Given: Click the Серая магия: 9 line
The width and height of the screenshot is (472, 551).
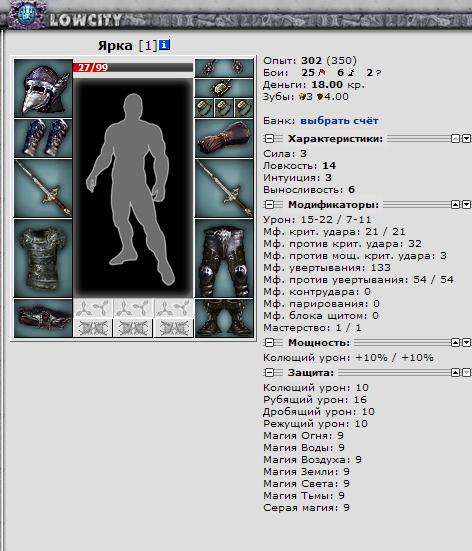Looking at the screenshot, I should click(x=306, y=508).
